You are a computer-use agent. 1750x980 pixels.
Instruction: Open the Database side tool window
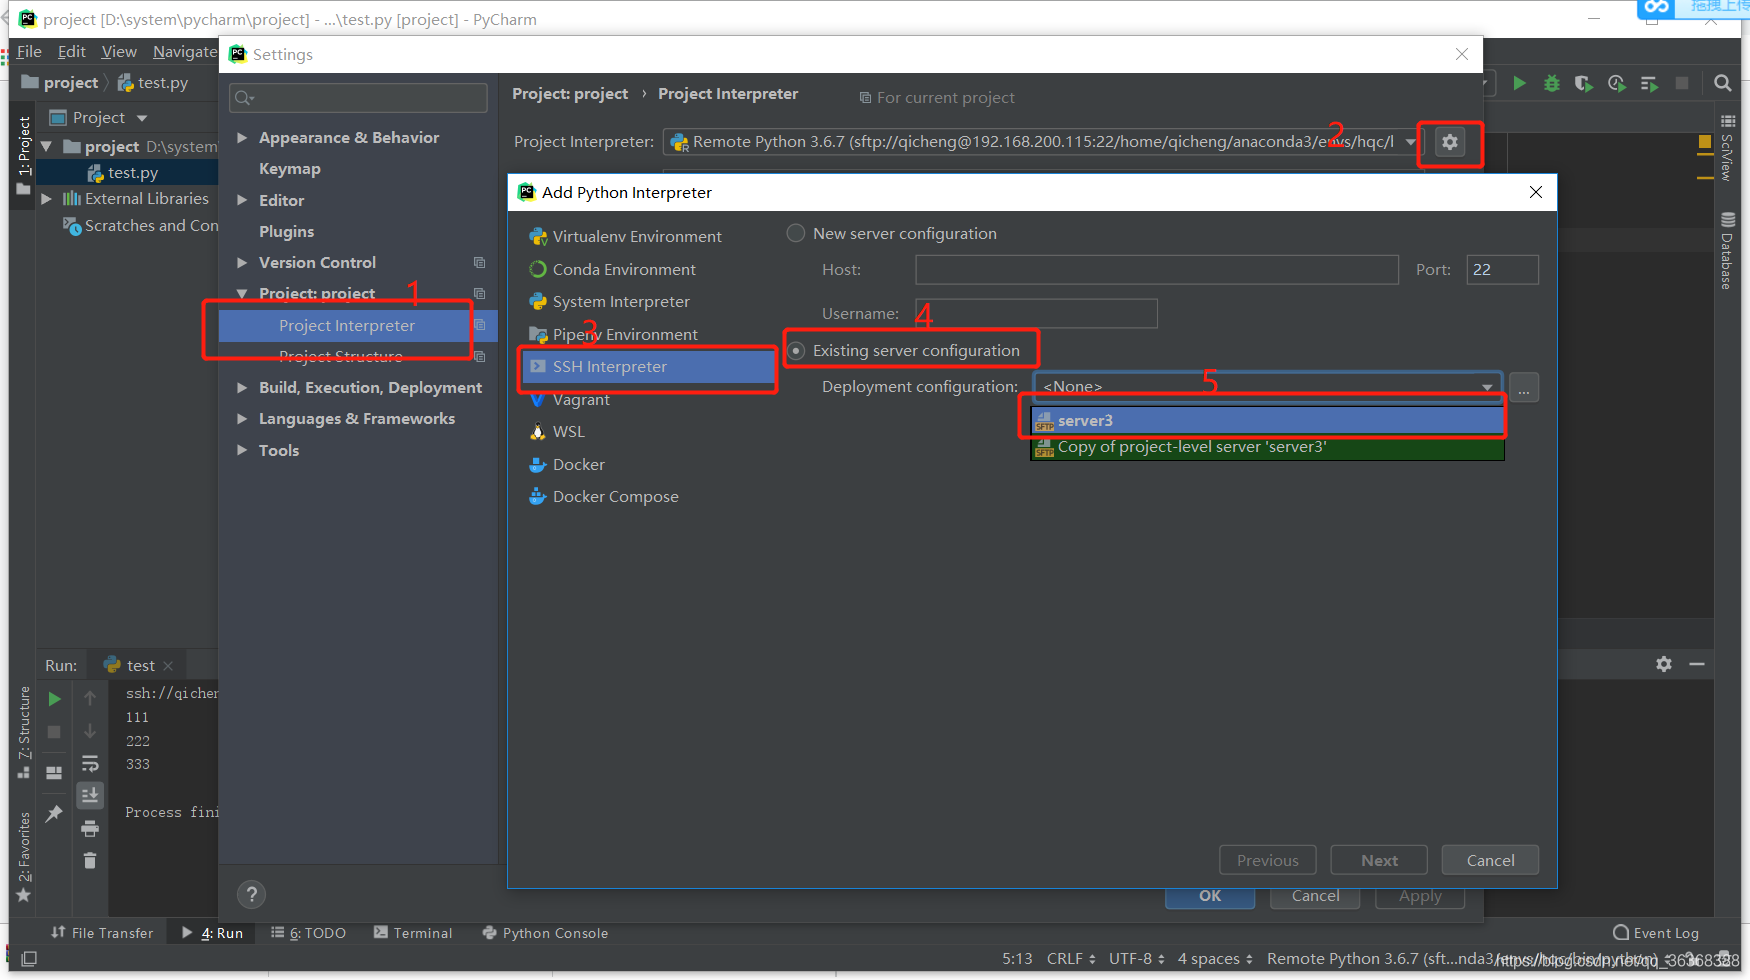pyautogui.click(x=1727, y=251)
